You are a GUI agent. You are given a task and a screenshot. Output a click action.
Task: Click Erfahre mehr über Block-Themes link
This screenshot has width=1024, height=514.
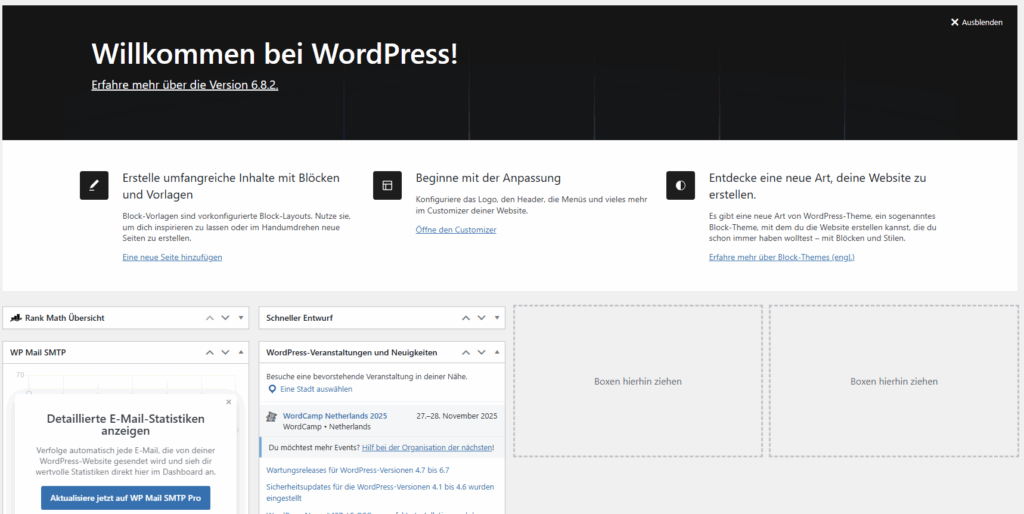782,257
